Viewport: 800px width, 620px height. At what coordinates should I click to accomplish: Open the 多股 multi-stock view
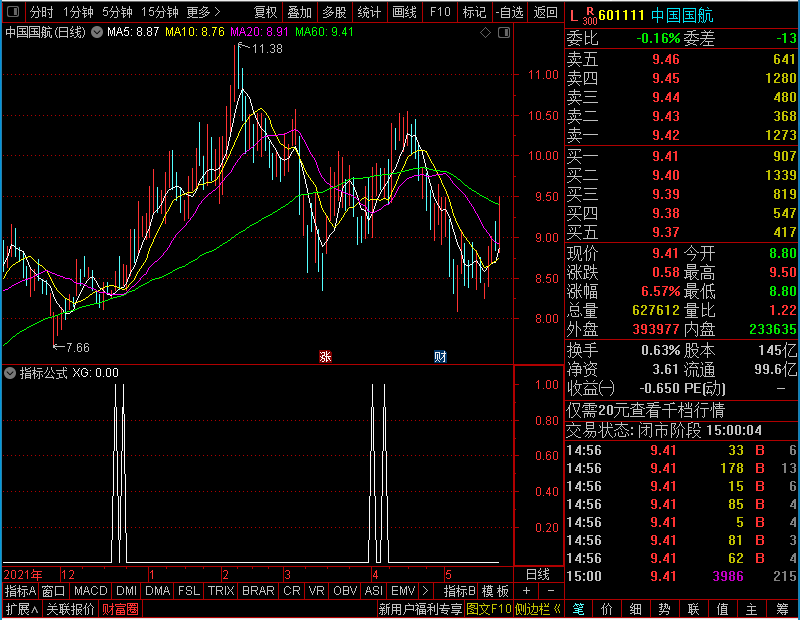(334, 12)
